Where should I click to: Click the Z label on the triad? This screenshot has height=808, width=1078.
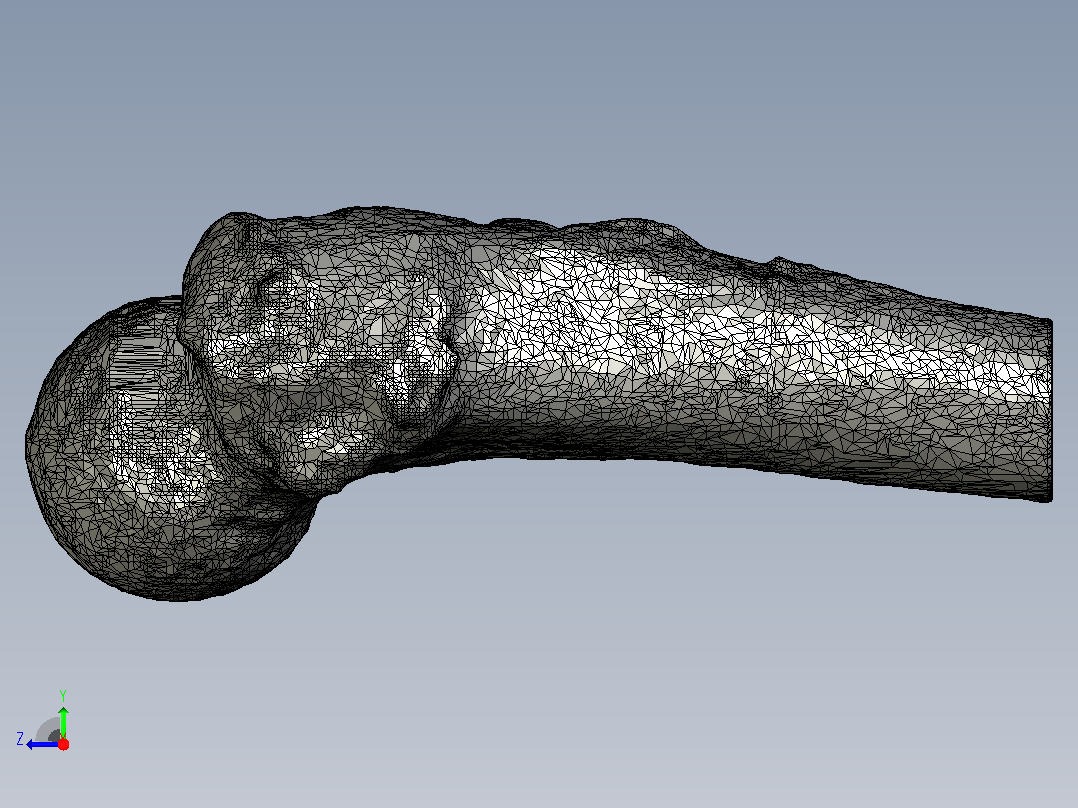(x=20, y=739)
